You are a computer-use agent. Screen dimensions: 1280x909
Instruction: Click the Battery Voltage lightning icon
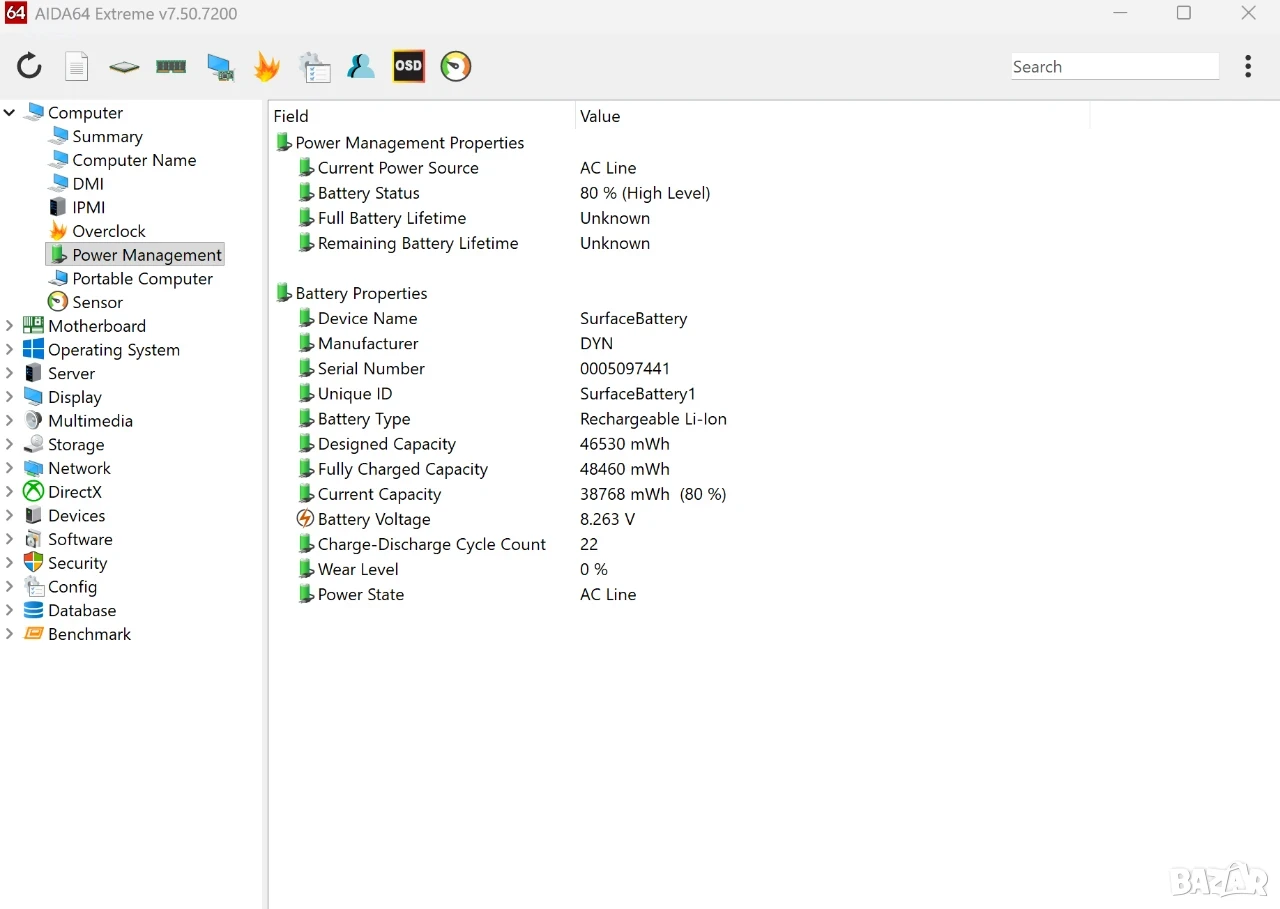tap(306, 519)
